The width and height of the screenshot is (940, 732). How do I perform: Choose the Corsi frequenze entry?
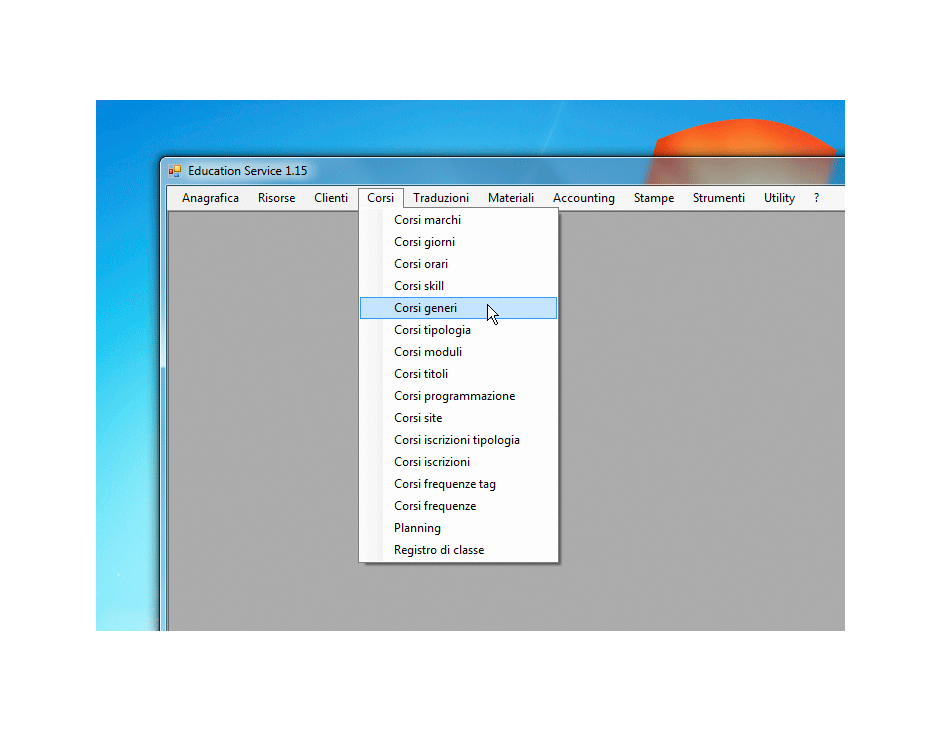click(459, 506)
